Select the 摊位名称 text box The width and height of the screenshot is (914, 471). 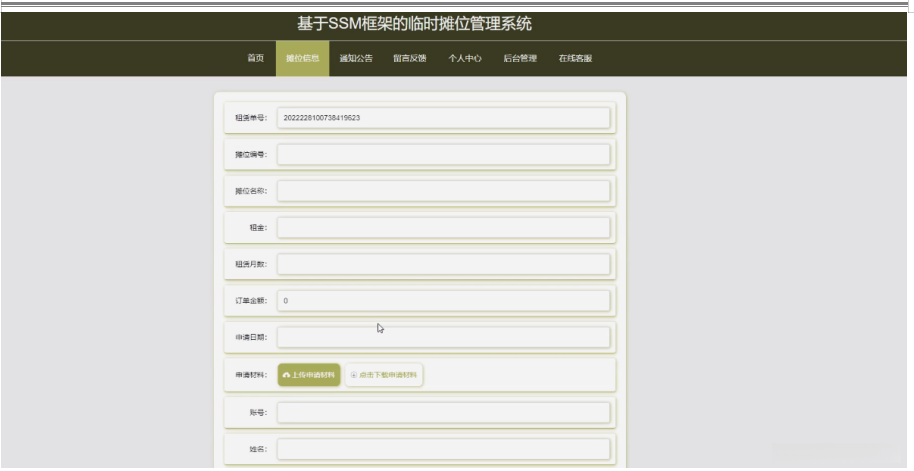coord(444,191)
